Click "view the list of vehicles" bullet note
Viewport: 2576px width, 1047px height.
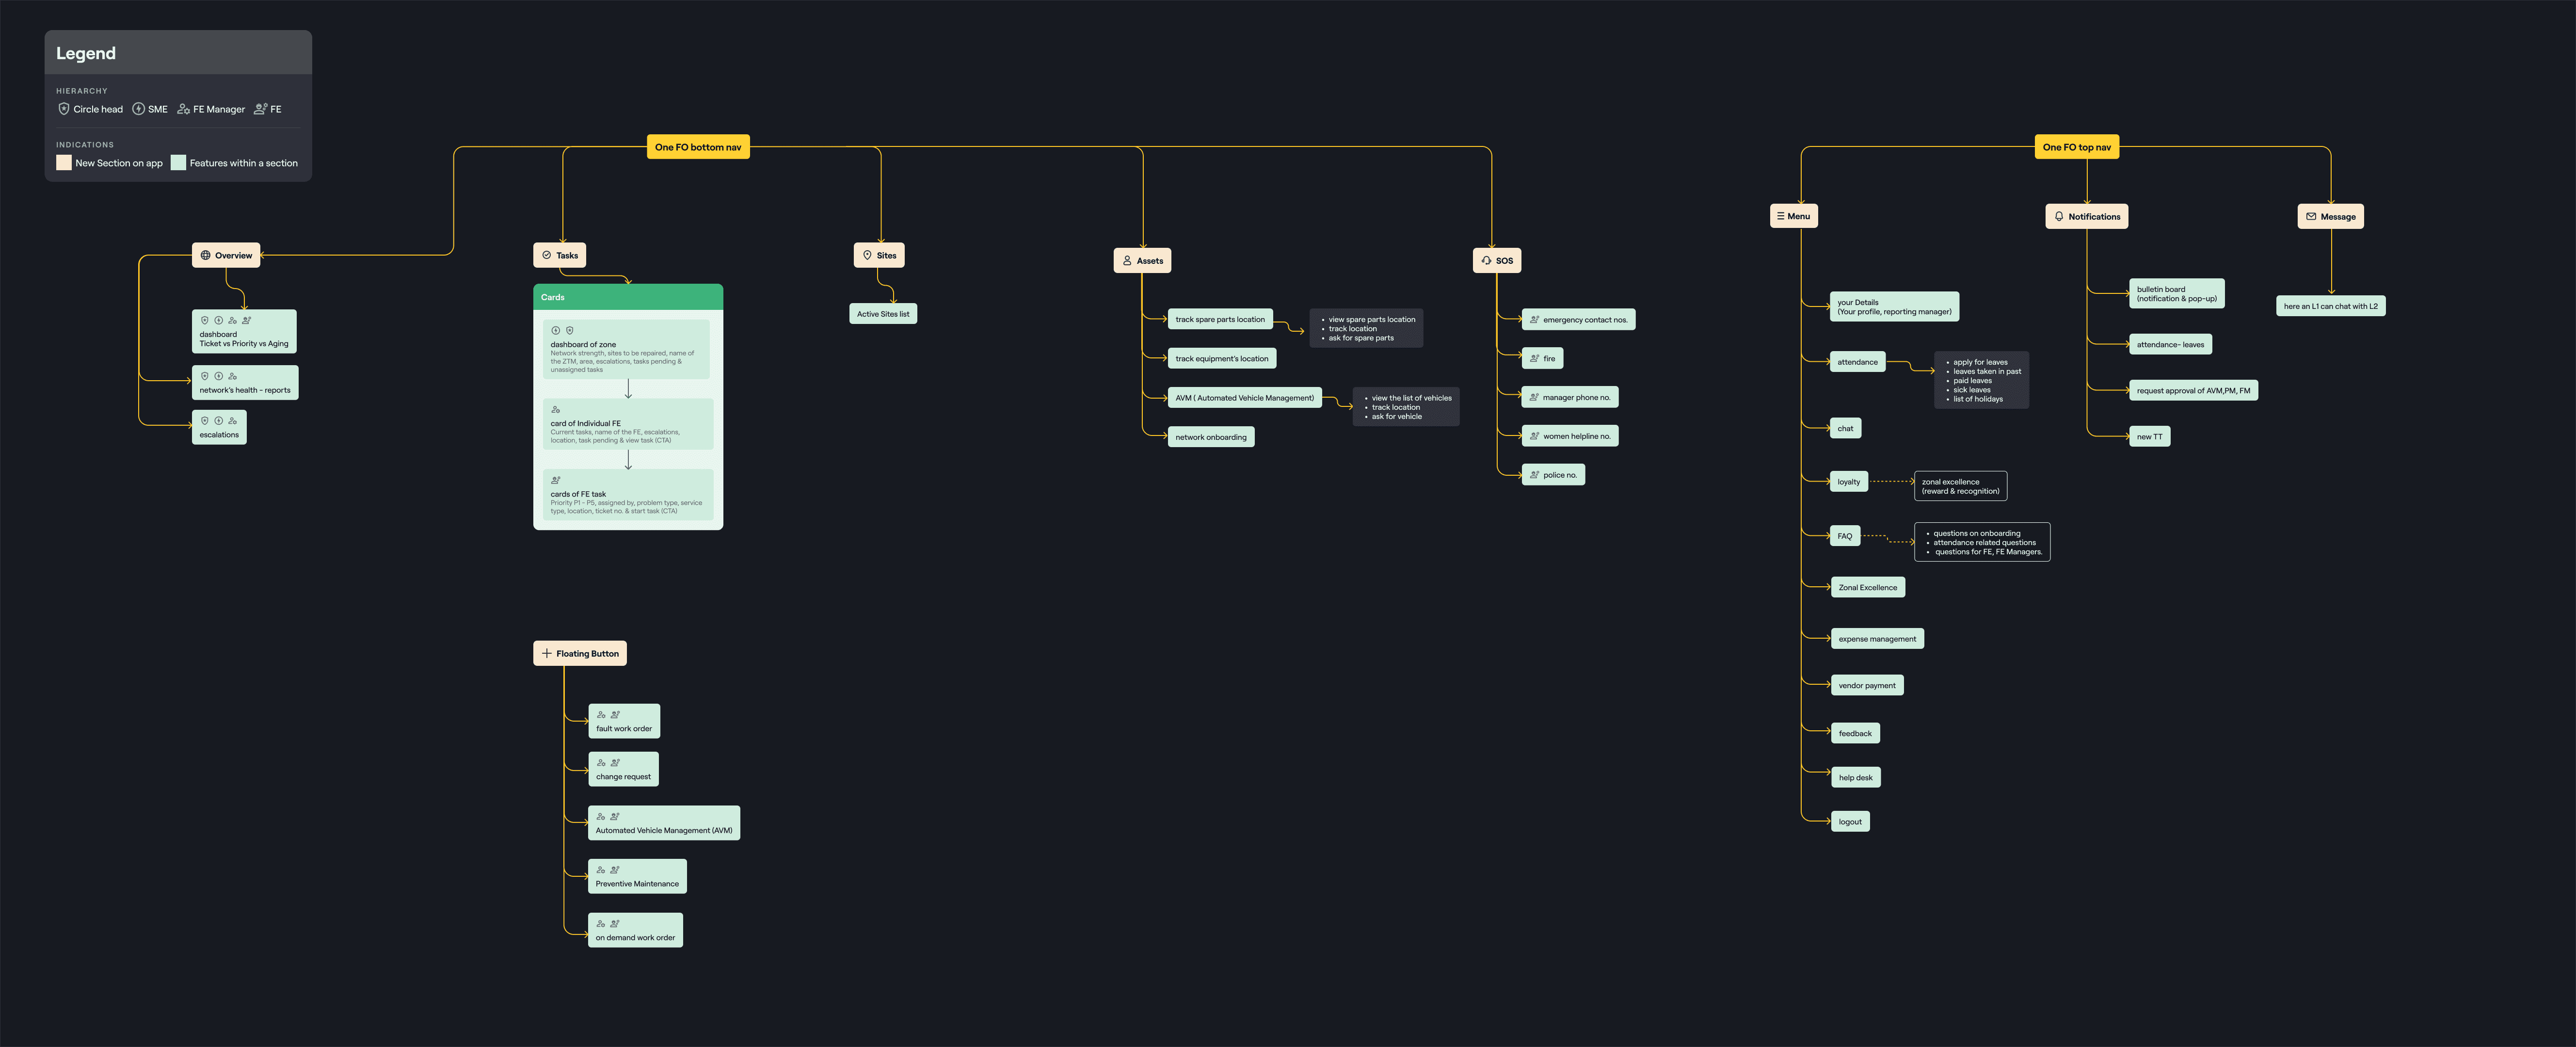pyautogui.click(x=1406, y=407)
